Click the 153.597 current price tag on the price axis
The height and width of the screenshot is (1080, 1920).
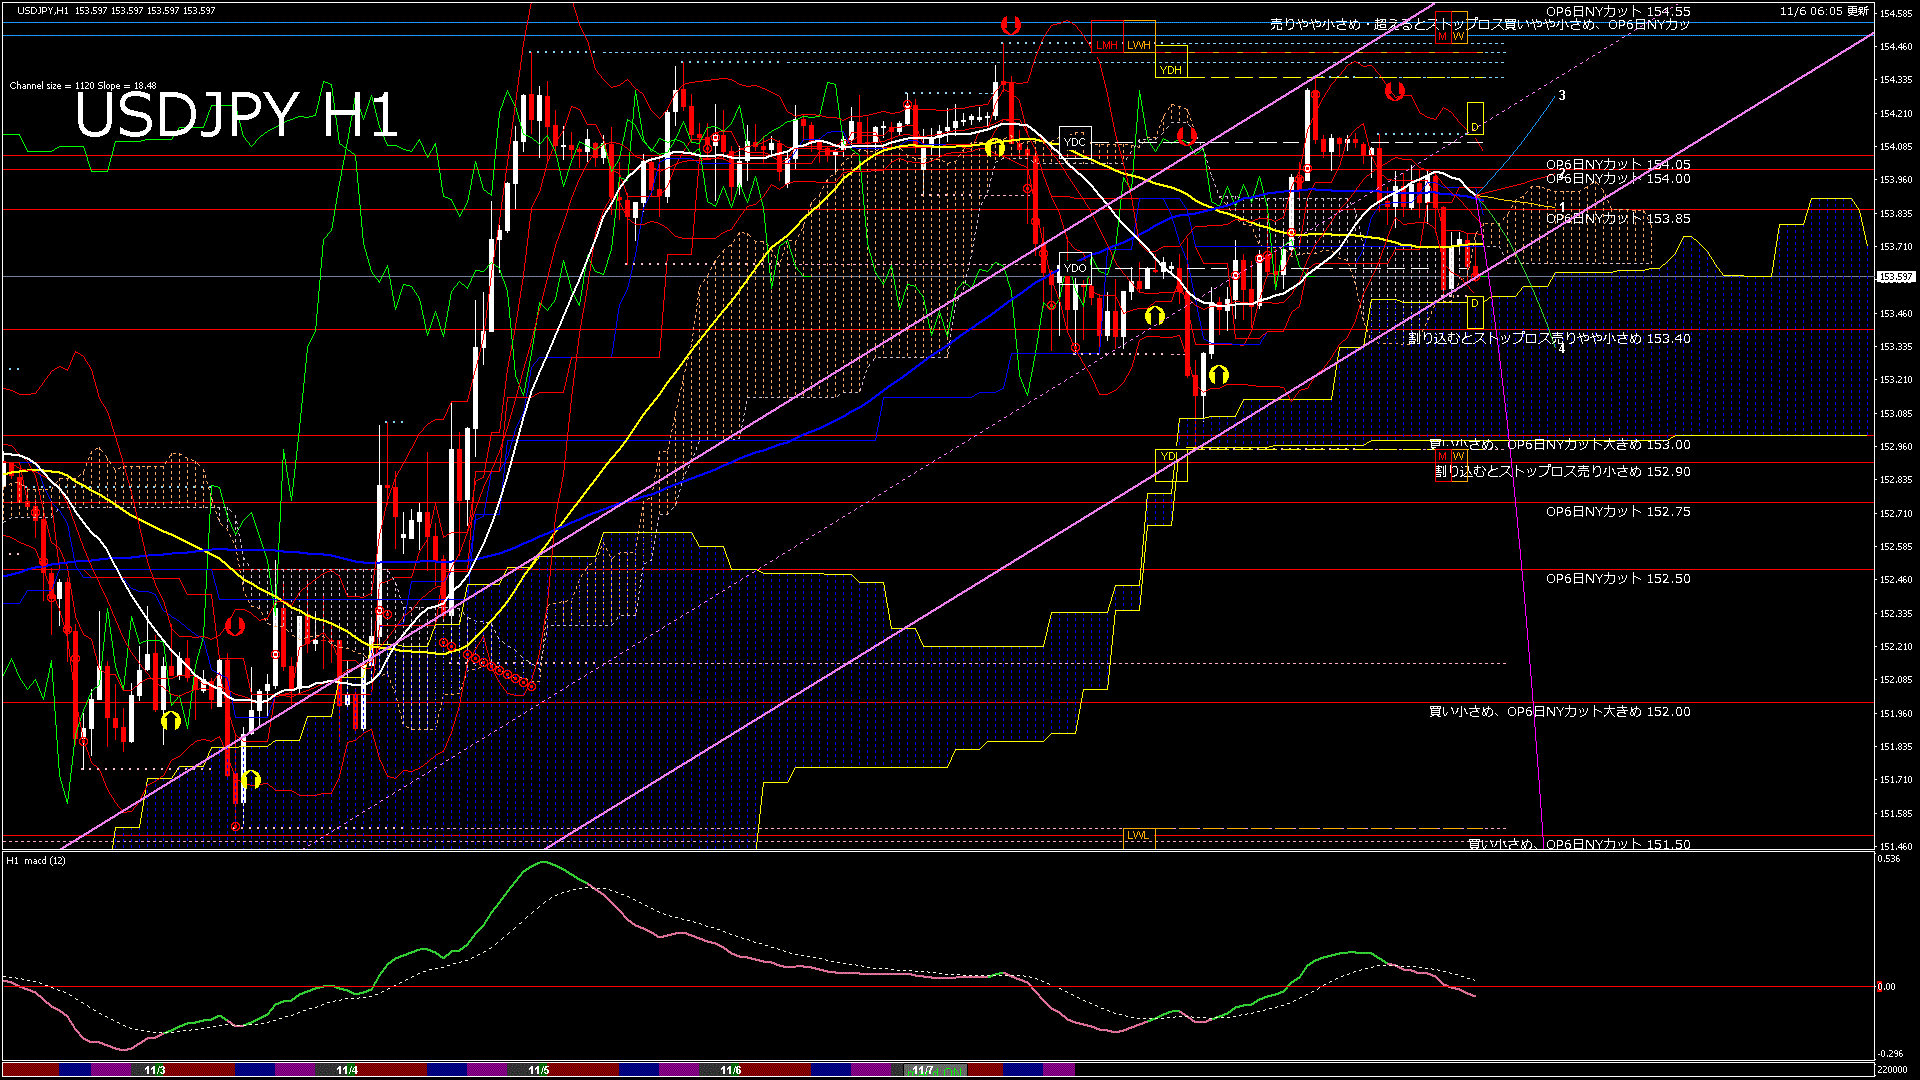(1895, 278)
